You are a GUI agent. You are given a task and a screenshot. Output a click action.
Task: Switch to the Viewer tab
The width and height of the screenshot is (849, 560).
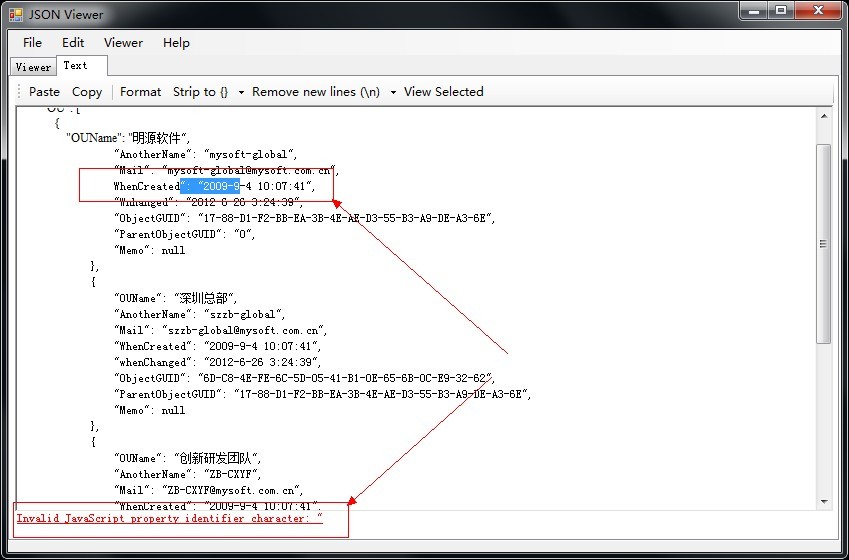coord(33,67)
